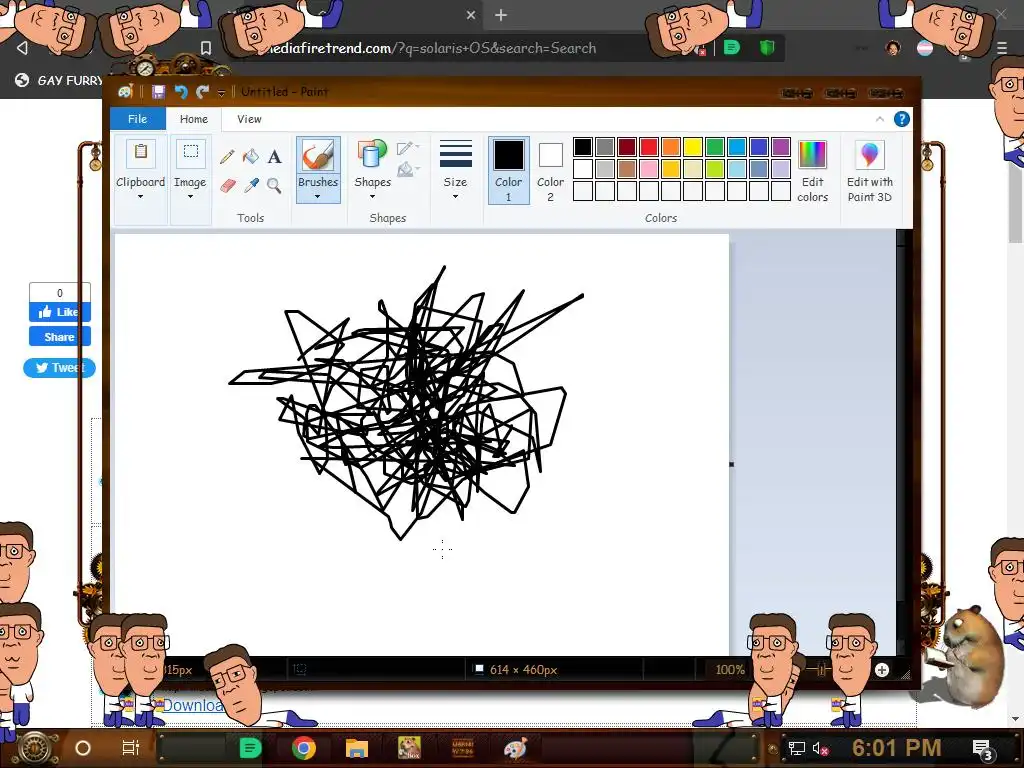The height and width of the screenshot is (768, 1024).
Task: Select Color 1 as active color
Action: 508,171
